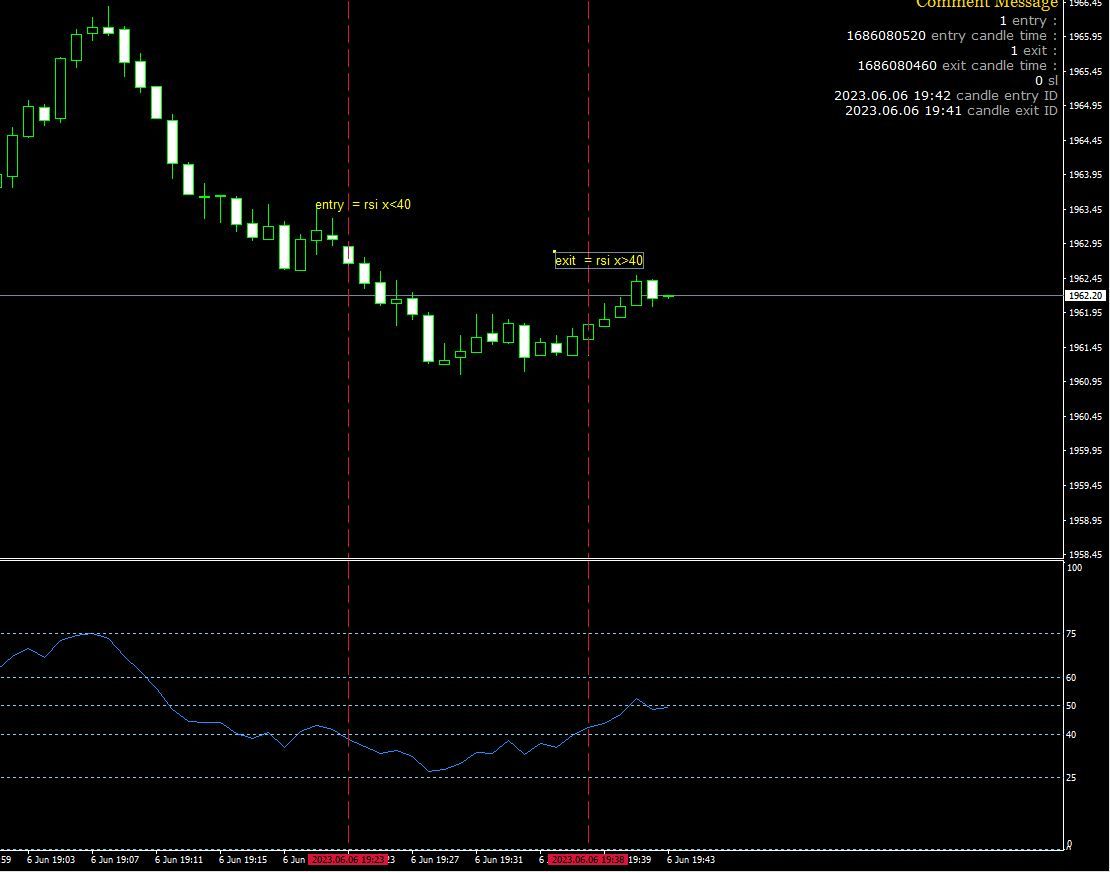1110x873 pixels.
Task: Click "2023.06.06 19:41 candle exit ID" text
Action: (951, 110)
